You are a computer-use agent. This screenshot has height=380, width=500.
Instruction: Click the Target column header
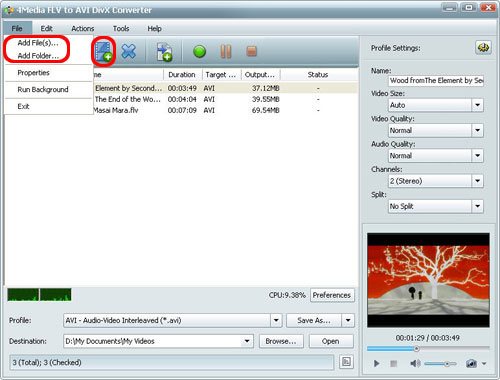pyautogui.click(x=222, y=75)
